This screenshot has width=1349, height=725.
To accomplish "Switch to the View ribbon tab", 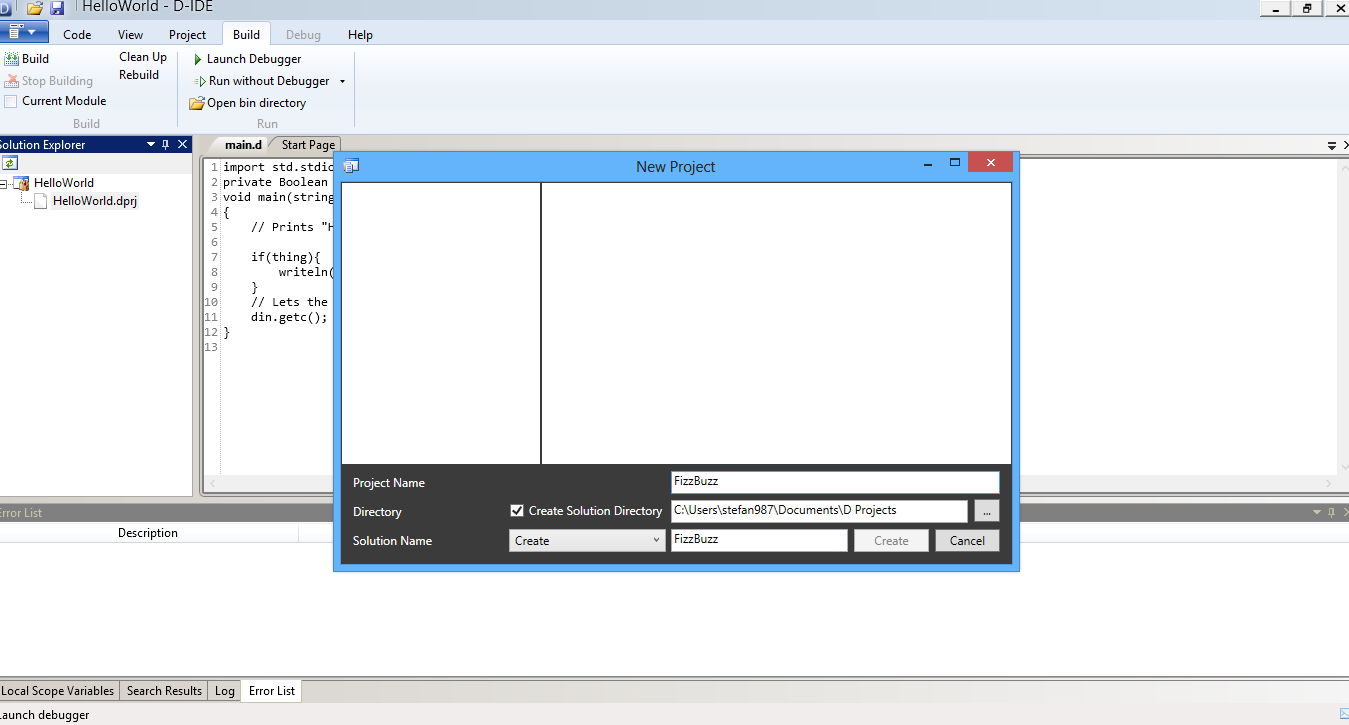I will pos(130,34).
